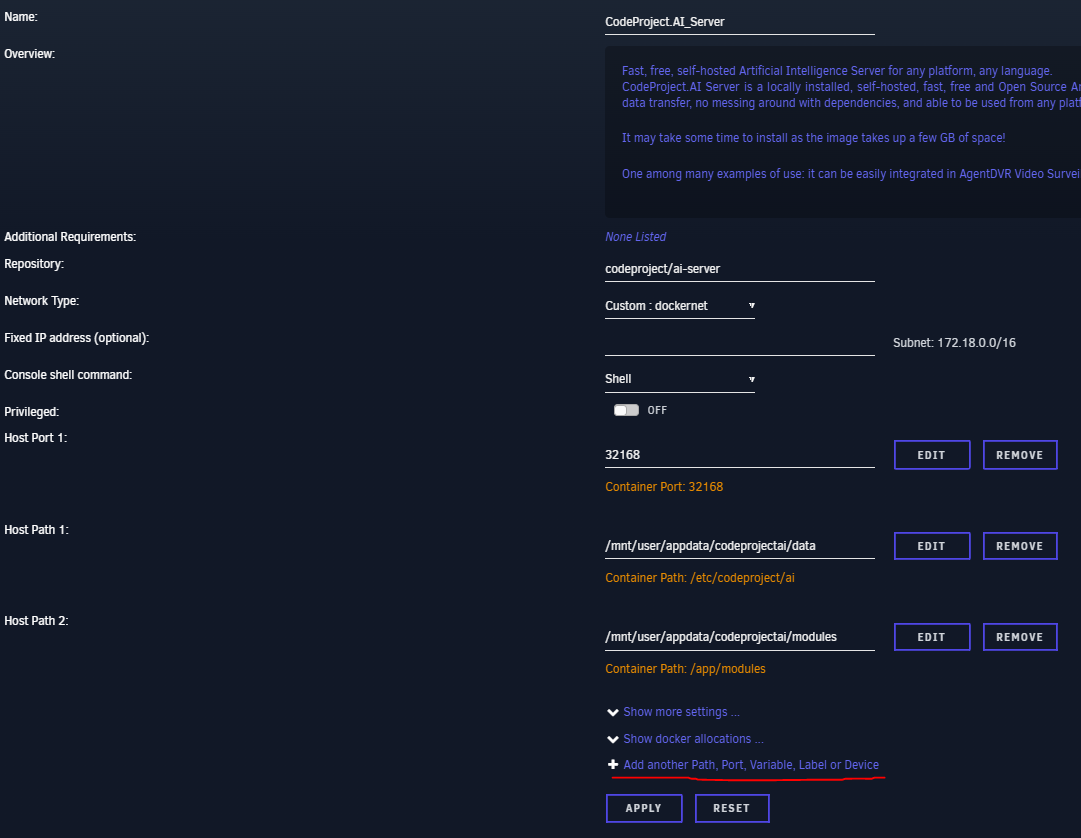The width and height of the screenshot is (1081, 838).
Task: Click the 'Container Path: /etc/codeproject/ai' text
Action: (x=700, y=578)
